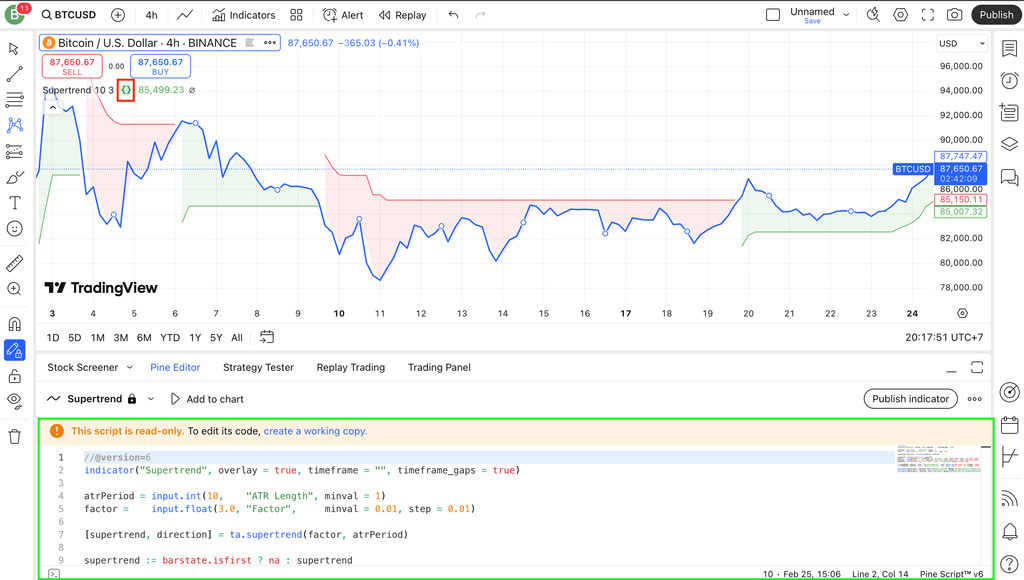Switch to Strategy Tester tab
Image resolution: width=1024 pixels, height=580 pixels.
[258, 367]
